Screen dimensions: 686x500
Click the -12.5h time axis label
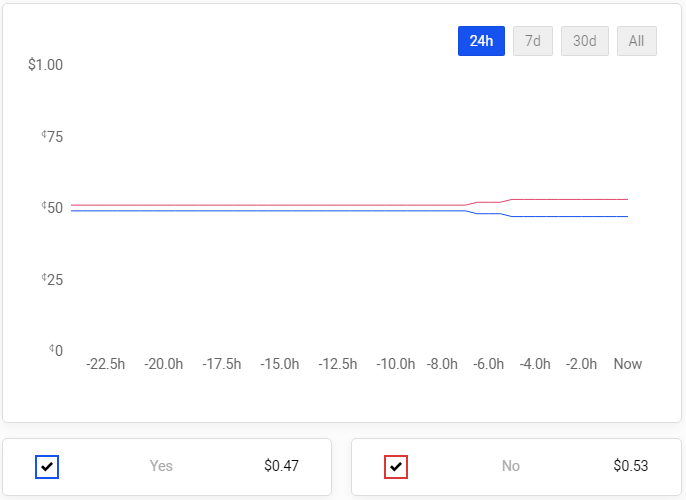(338, 364)
